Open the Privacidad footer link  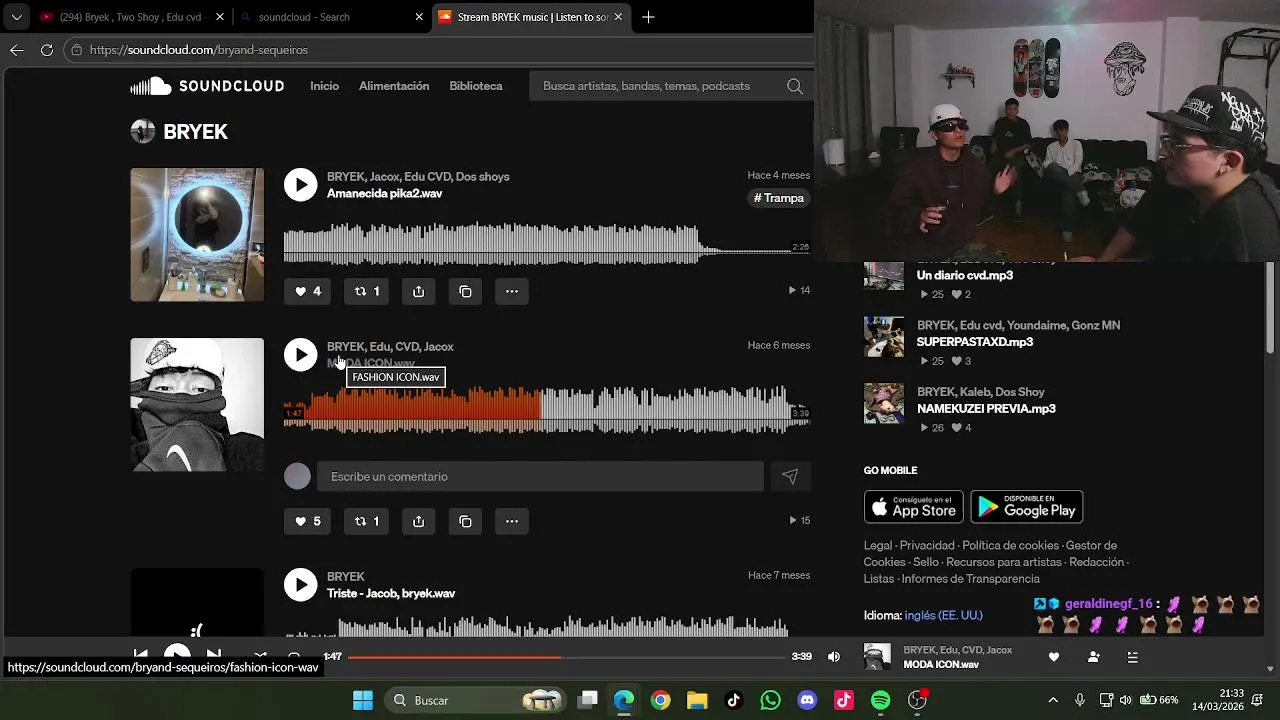(x=927, y=546)
